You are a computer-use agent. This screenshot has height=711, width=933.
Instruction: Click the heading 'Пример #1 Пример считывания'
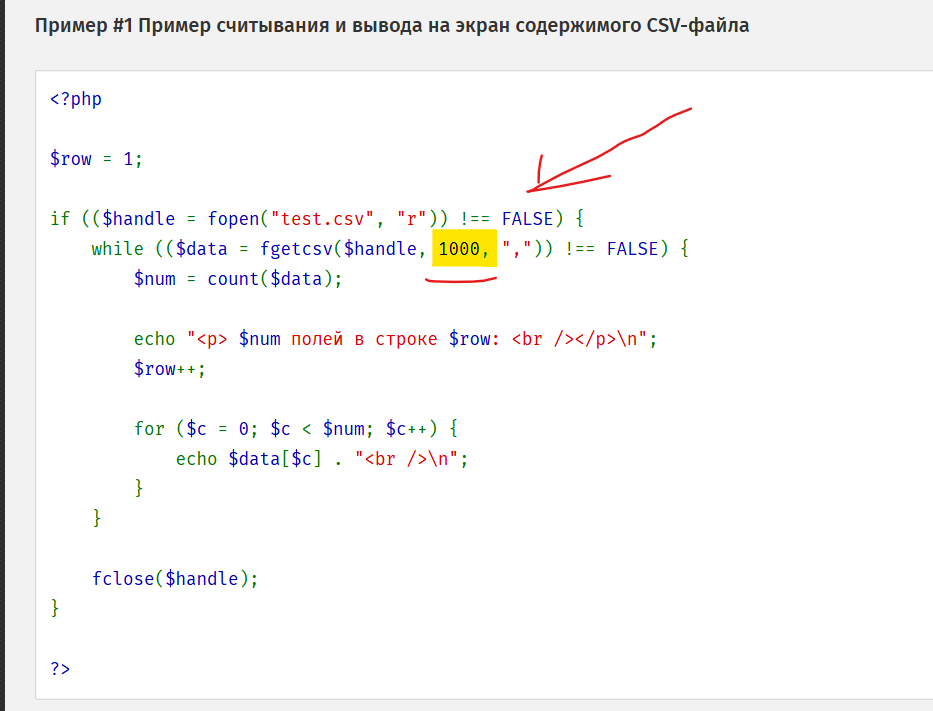pos(392,26)
